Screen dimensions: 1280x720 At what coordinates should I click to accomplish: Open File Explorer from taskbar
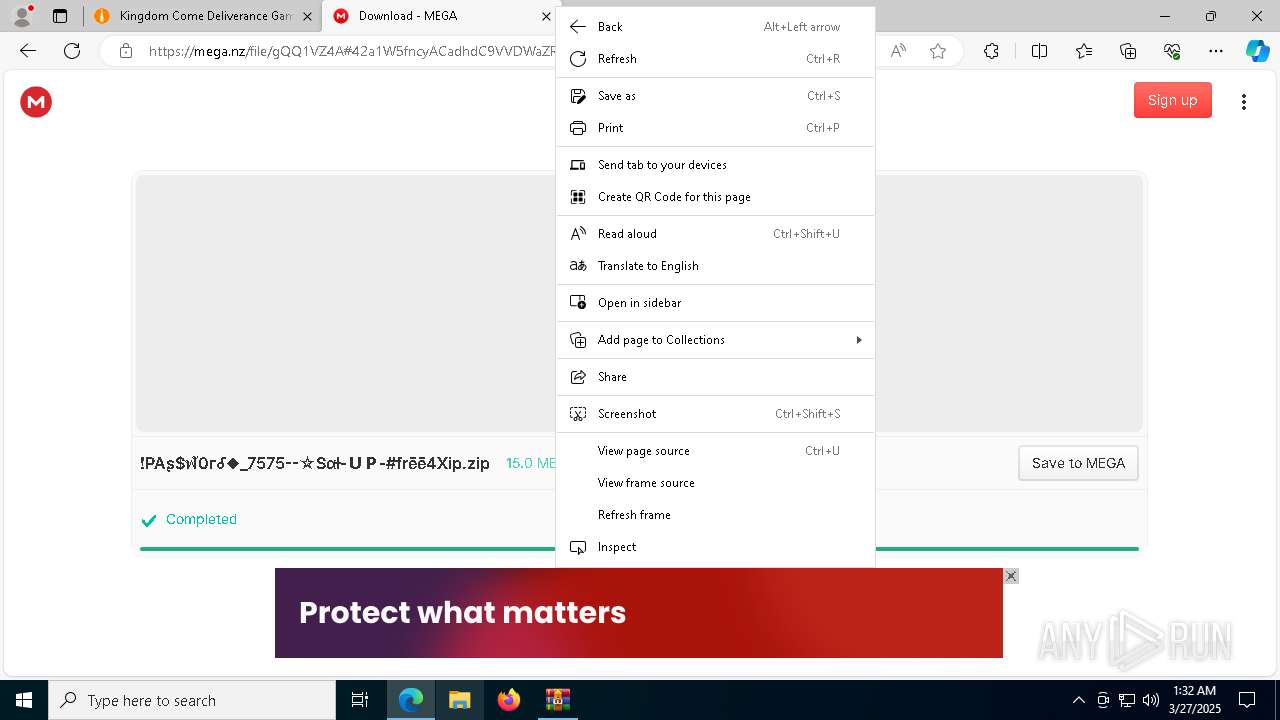click(x=459, y=700)
